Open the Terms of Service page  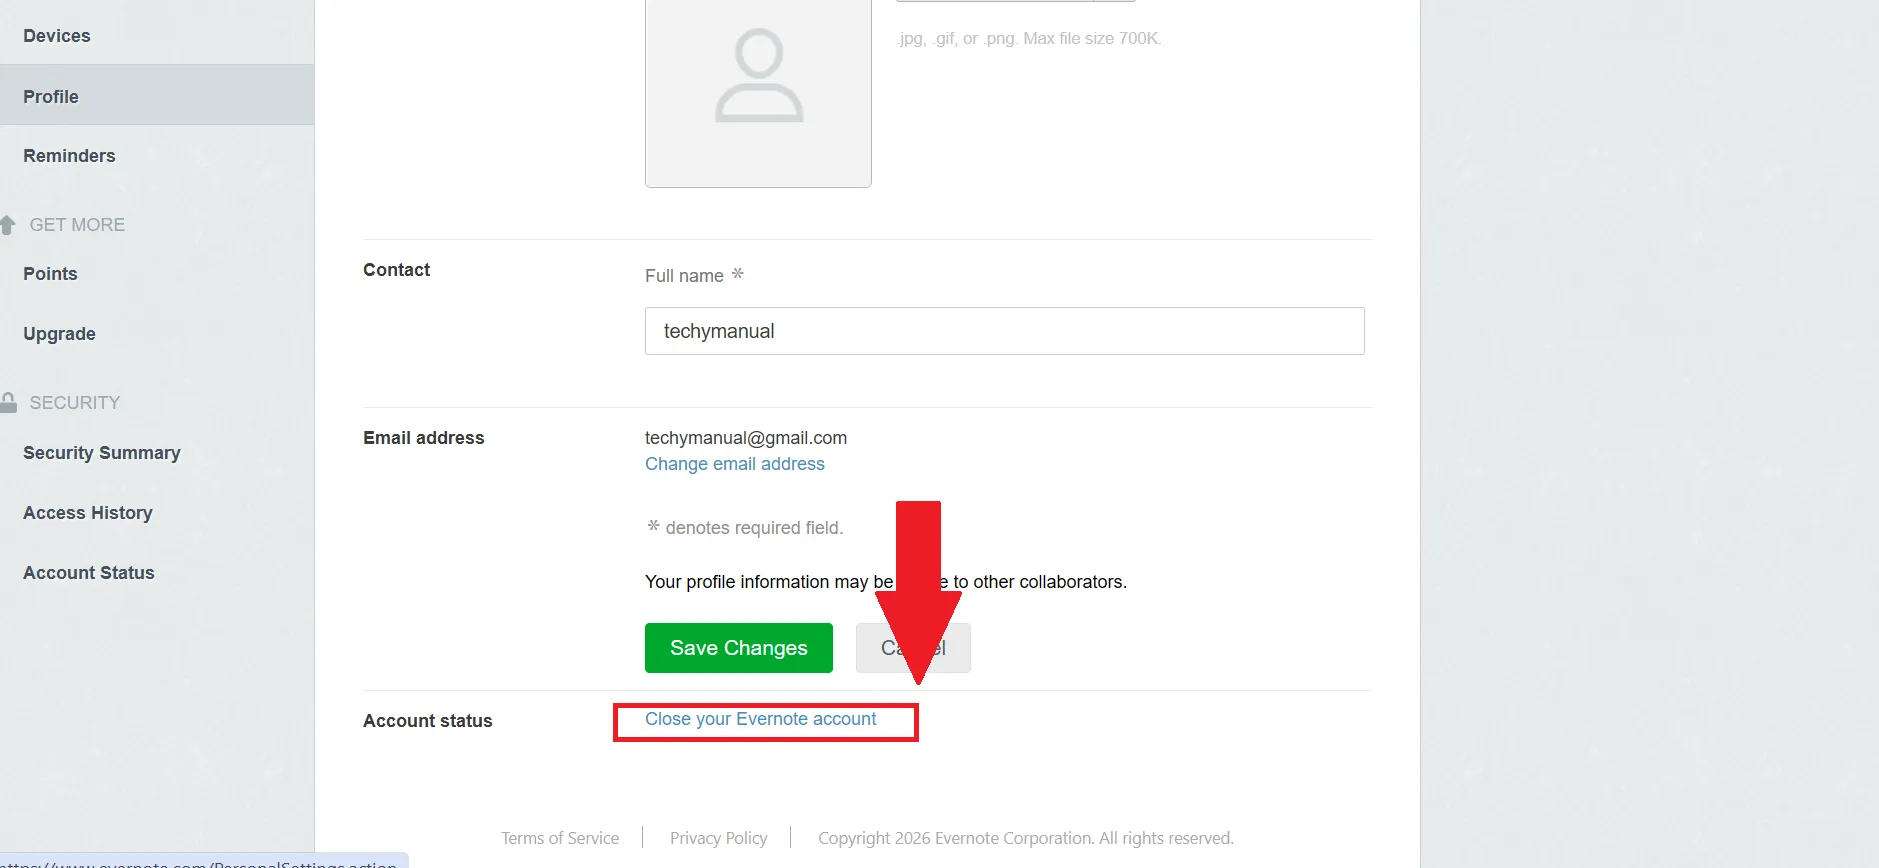click(x=560, y=838)
